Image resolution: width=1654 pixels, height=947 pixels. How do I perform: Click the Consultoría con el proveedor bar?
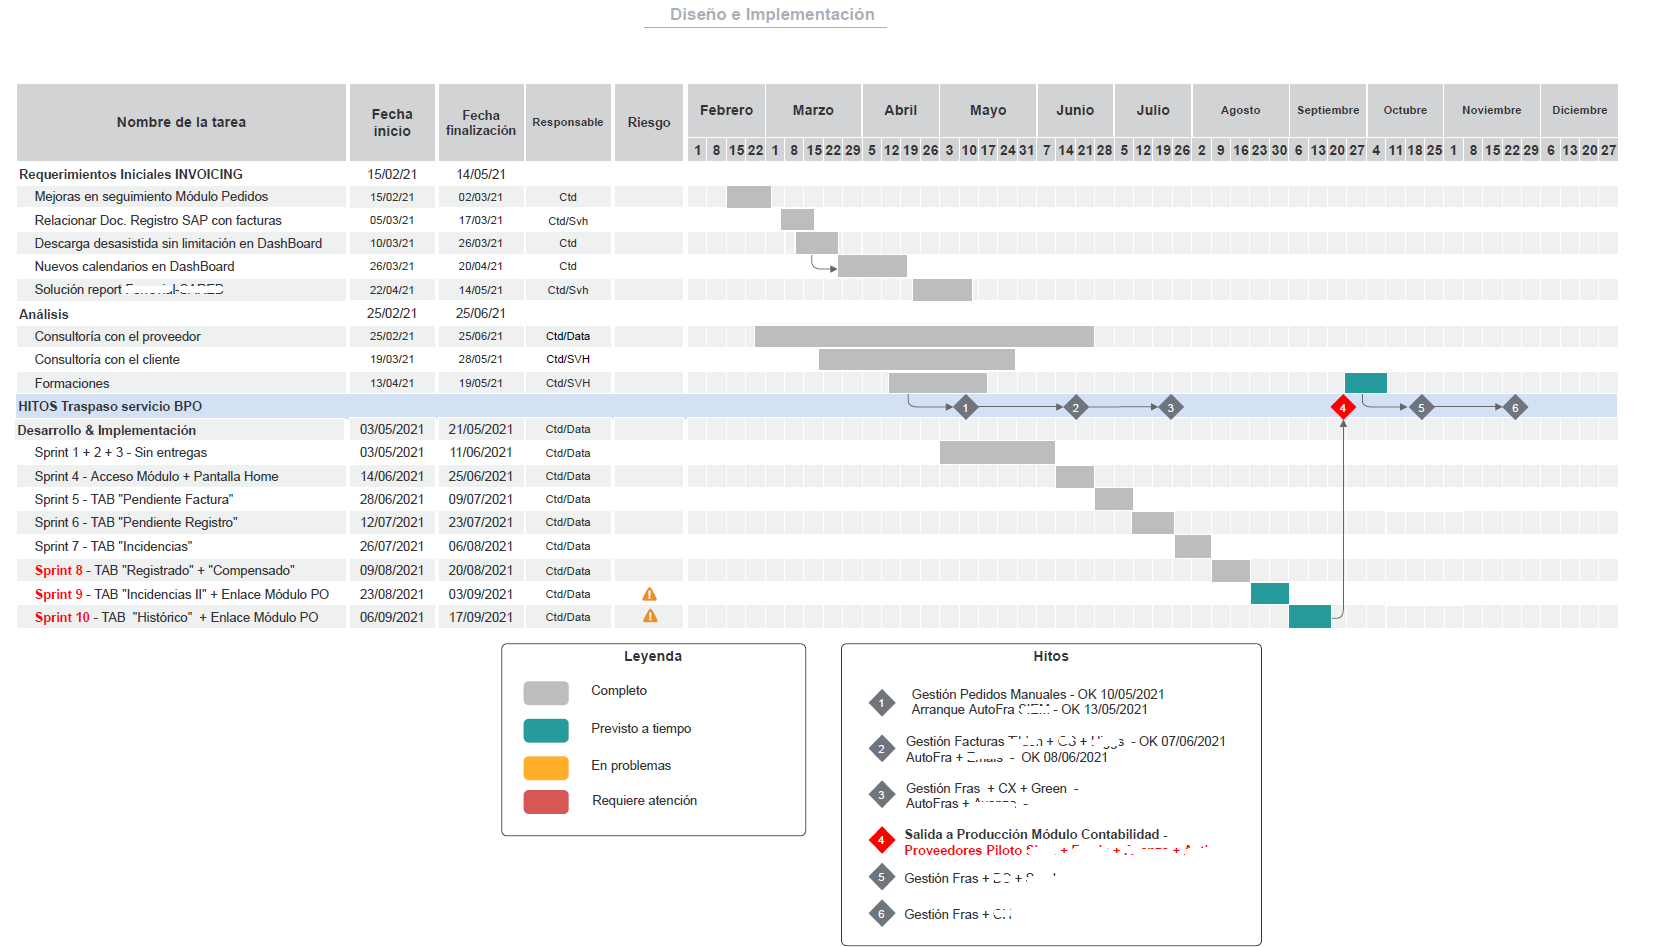click(924, 336)
